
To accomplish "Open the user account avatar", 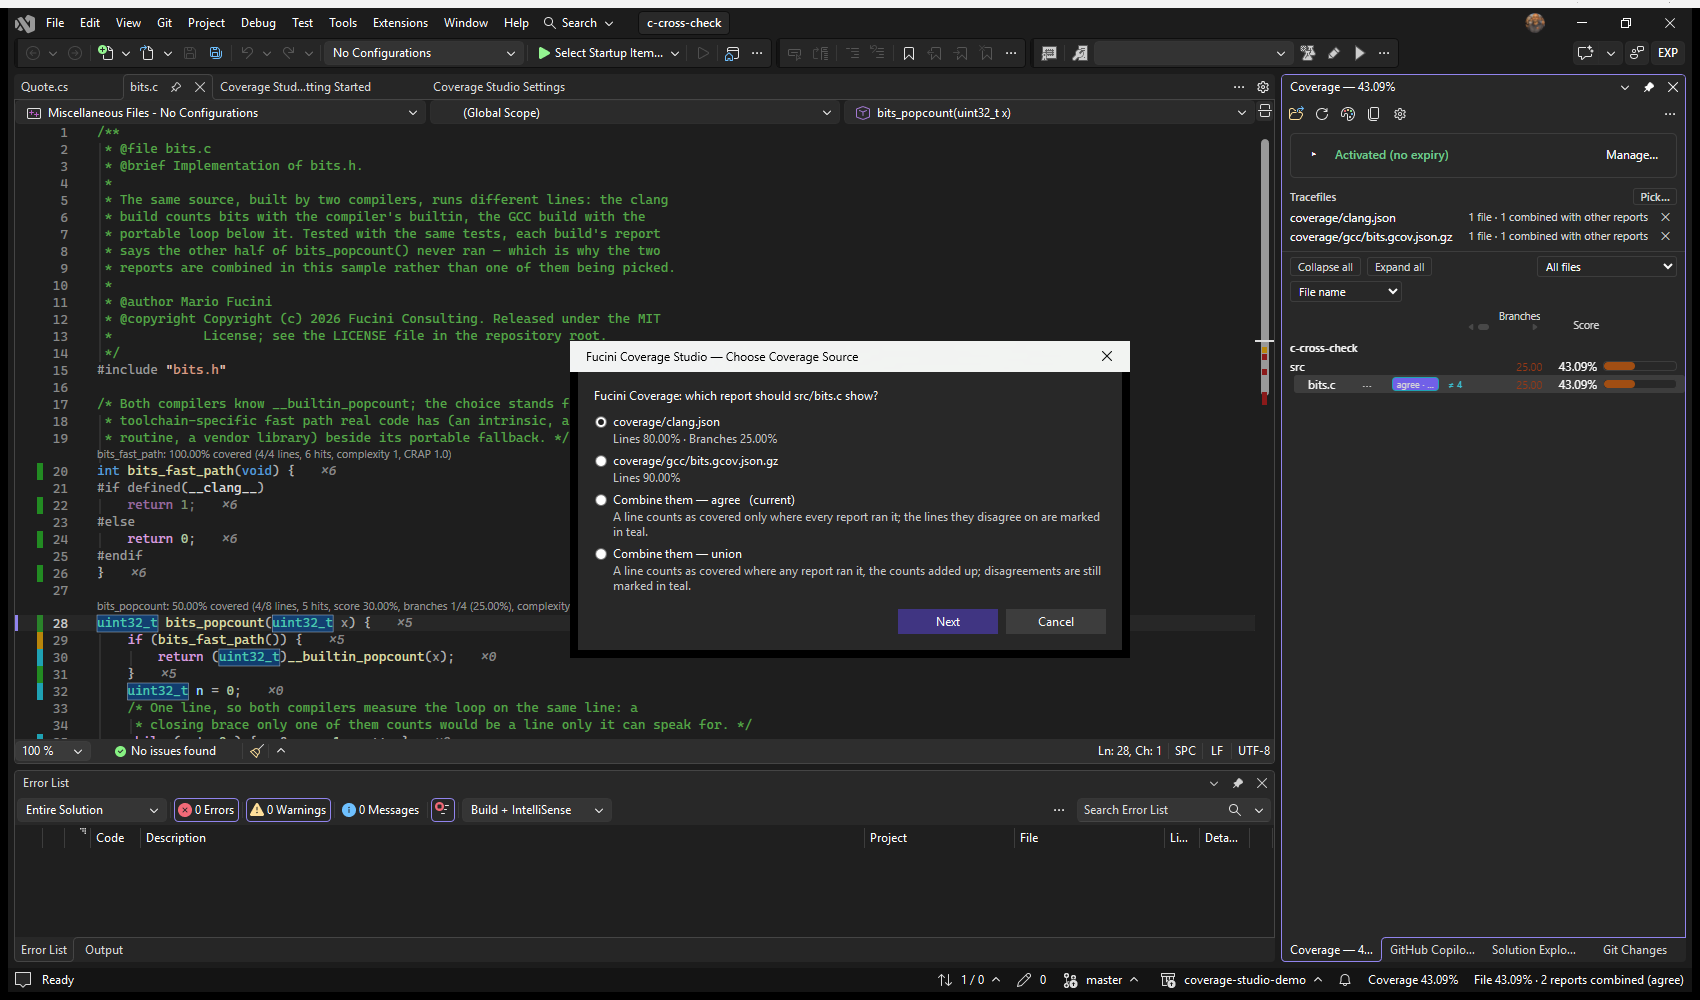I will 1535,22.
